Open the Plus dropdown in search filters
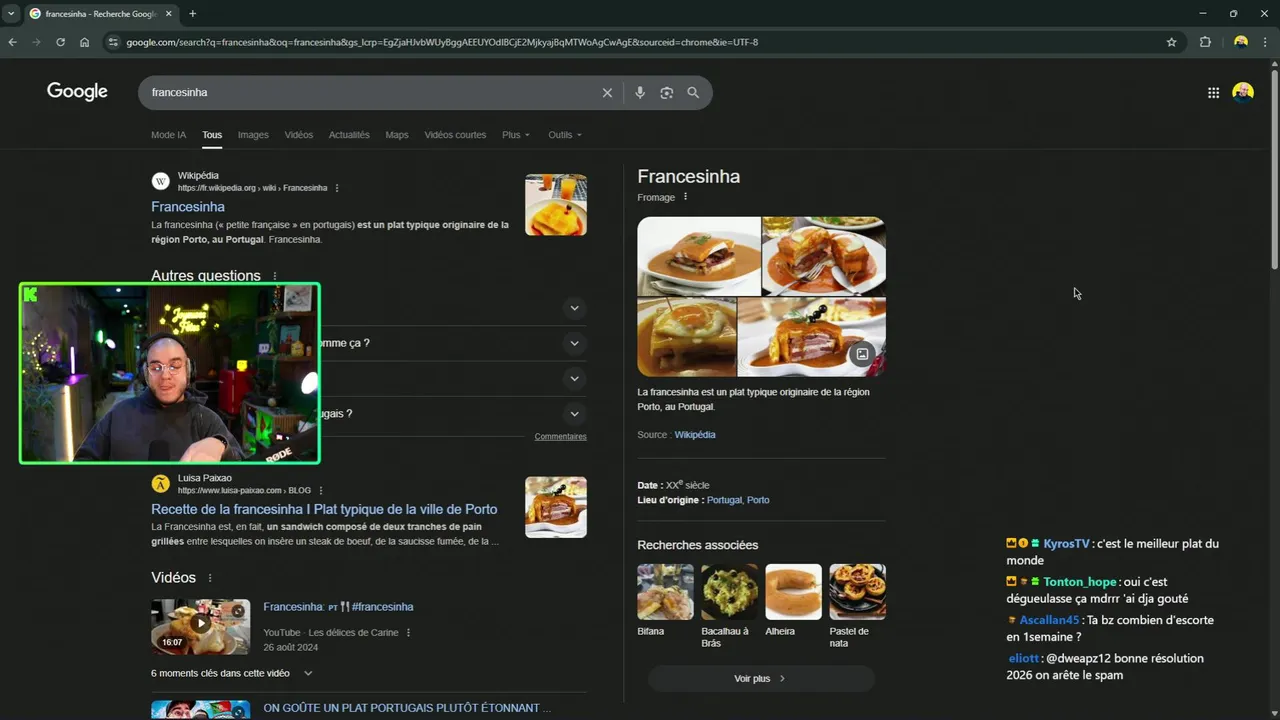This screenshot has width=1280, height=720. coord(516,135)
